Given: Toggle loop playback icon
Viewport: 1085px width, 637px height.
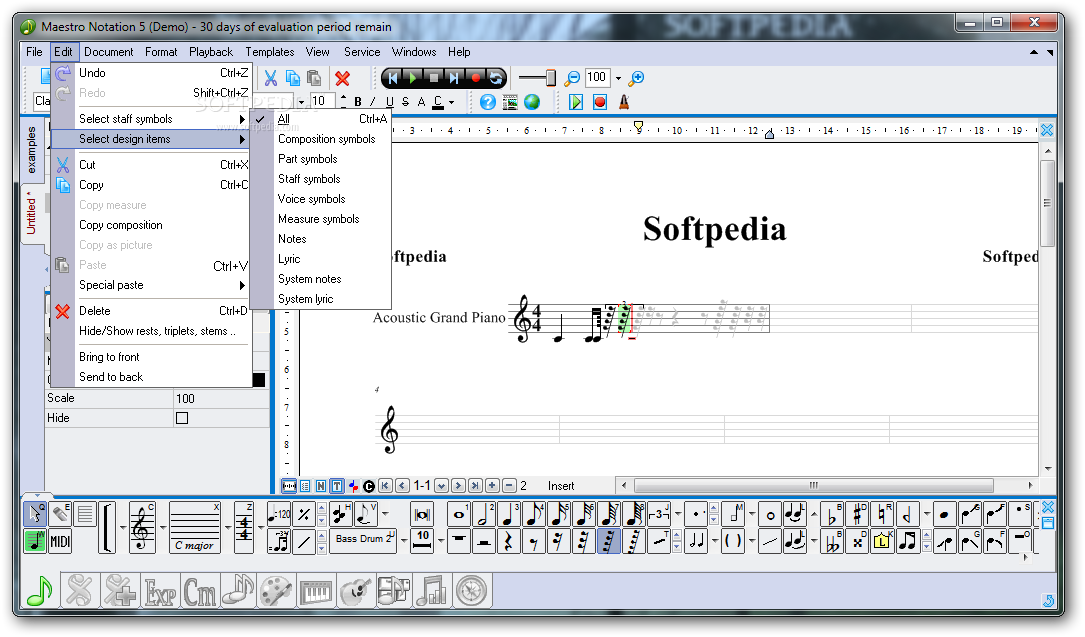Looking at the screenshot, I should click(x=495, y=78).
